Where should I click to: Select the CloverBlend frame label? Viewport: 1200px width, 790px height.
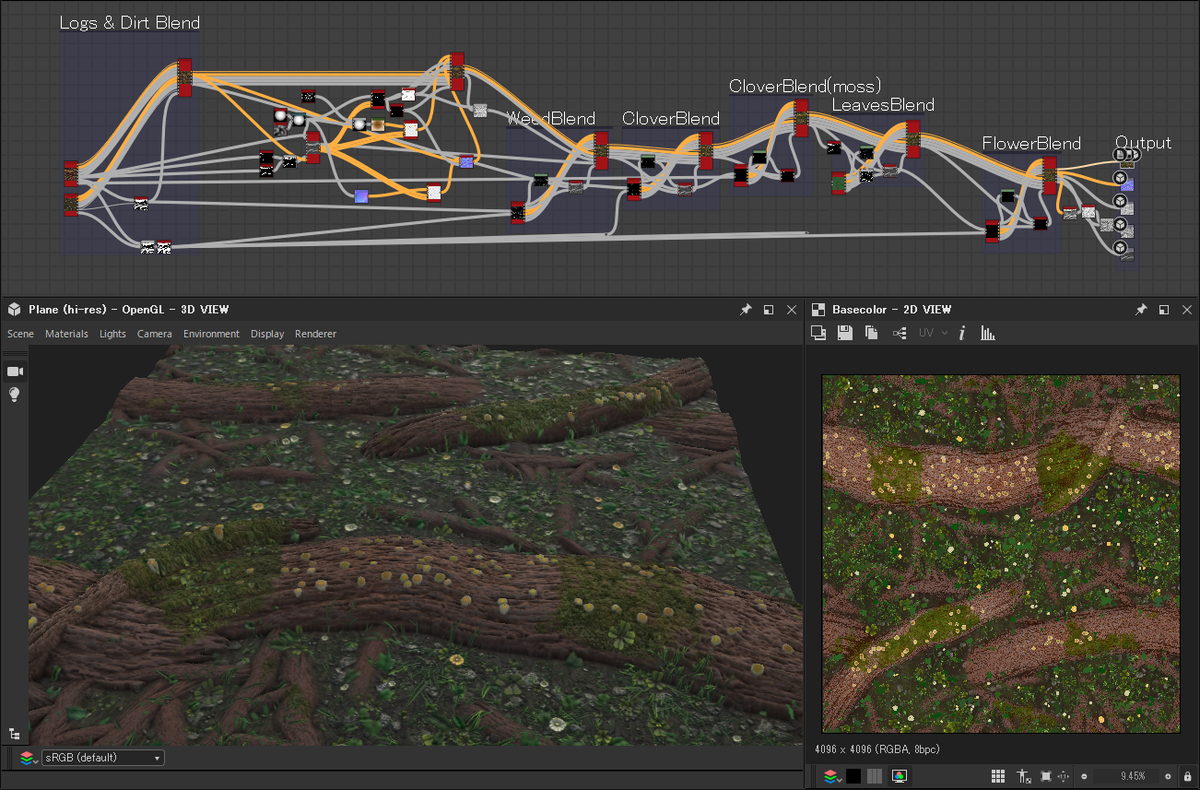[x=670, y=118]
